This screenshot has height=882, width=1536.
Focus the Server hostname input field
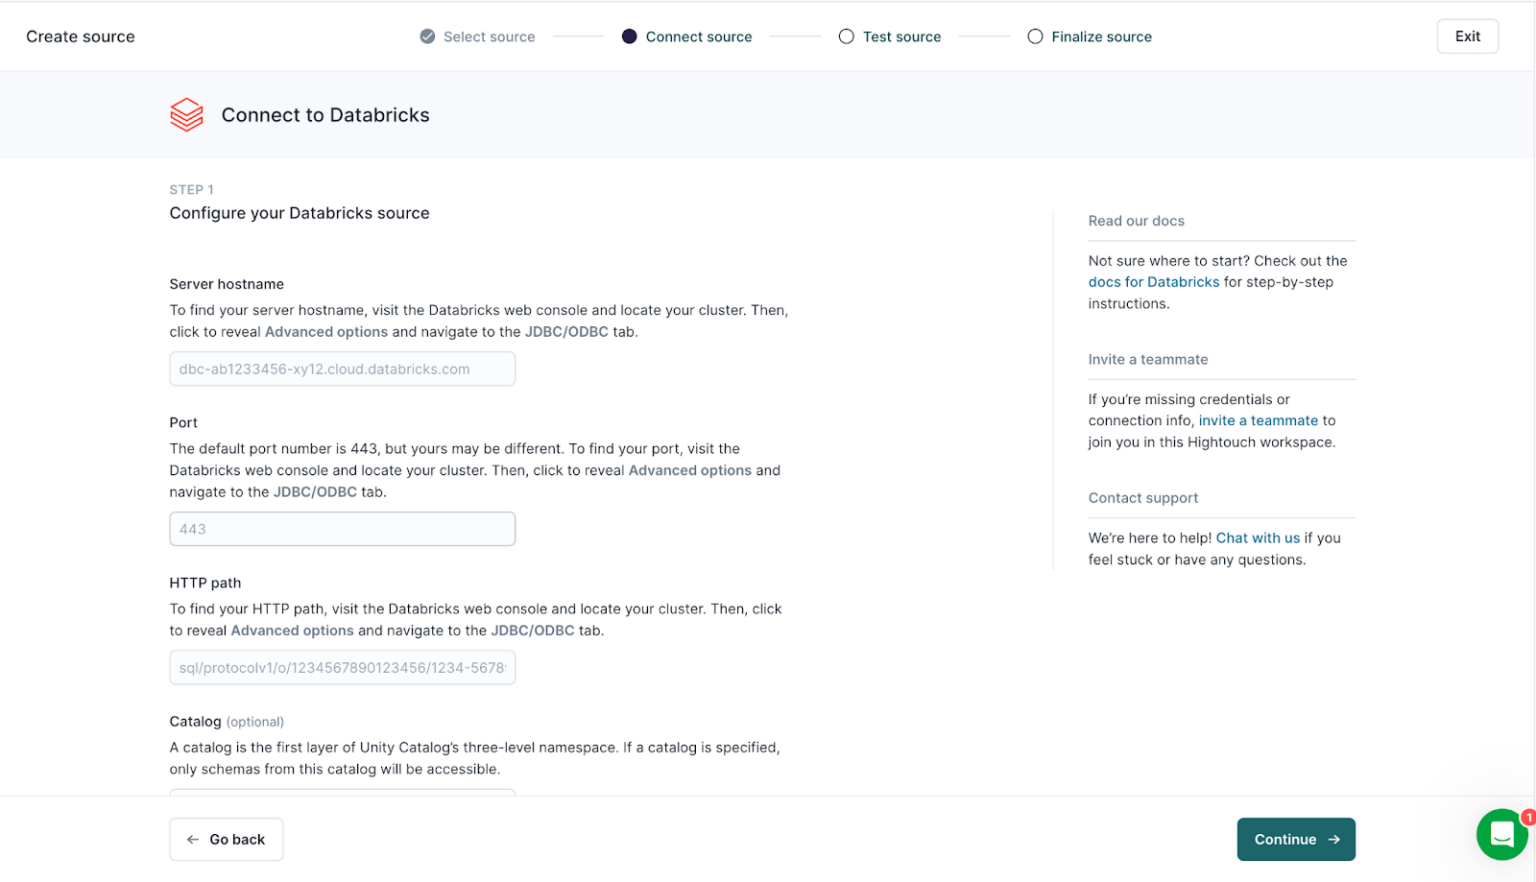[x=342, y=369]
